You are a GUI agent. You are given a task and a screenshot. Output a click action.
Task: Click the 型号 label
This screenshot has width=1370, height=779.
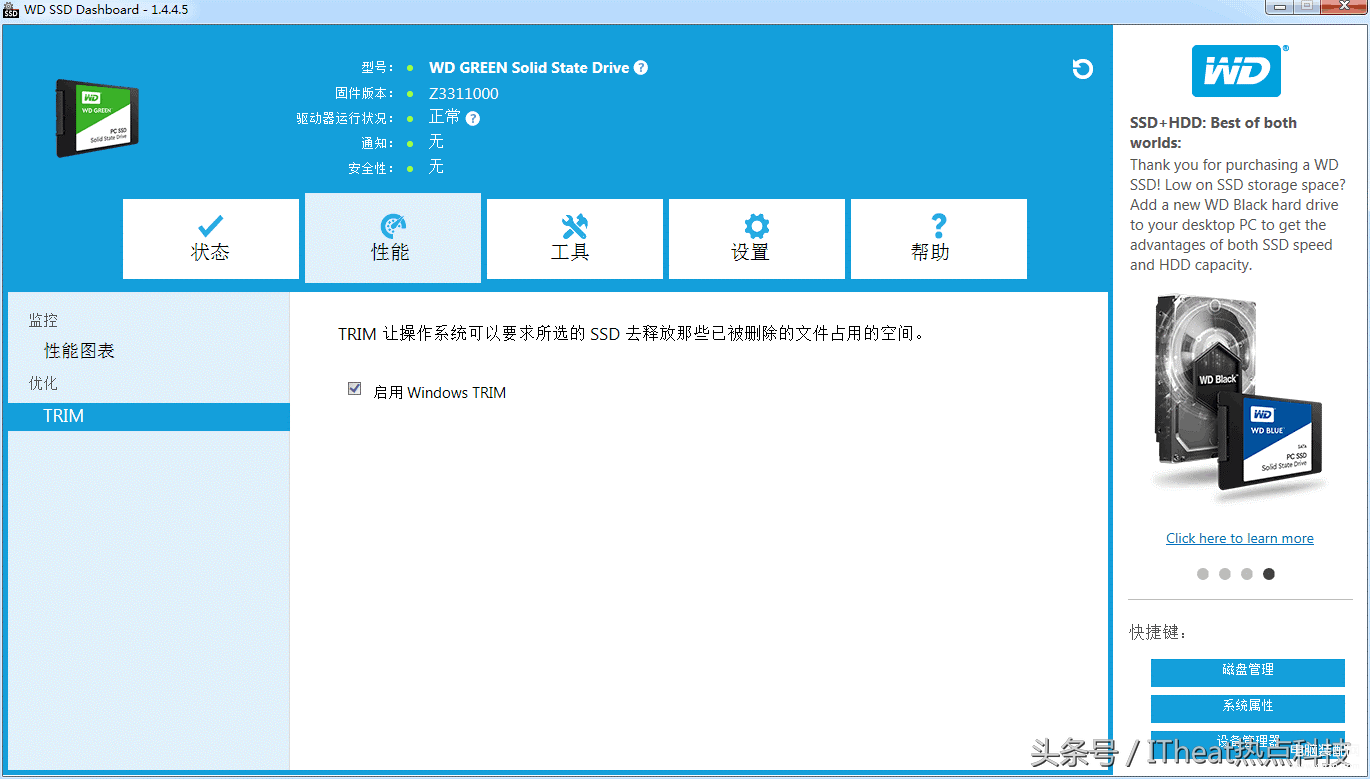[378, 68]
